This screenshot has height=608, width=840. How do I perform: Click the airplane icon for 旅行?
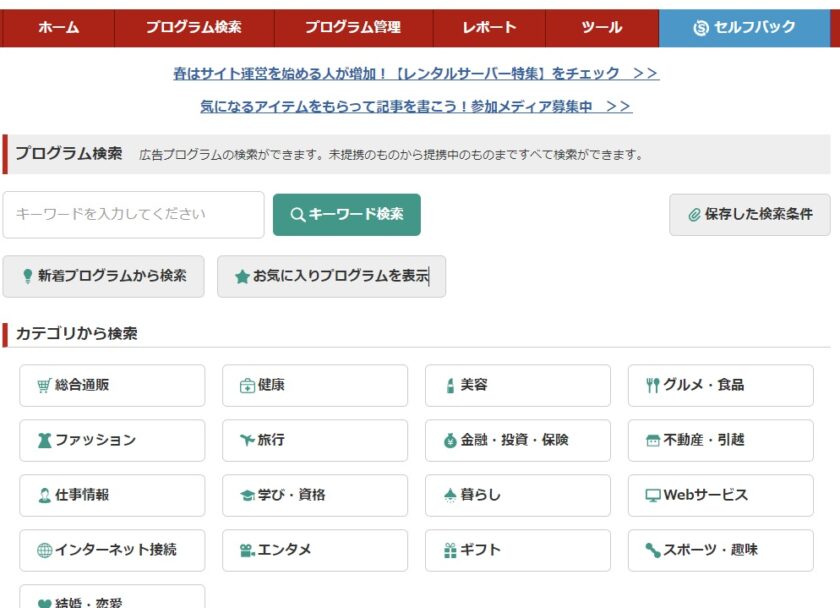(247, 440)
